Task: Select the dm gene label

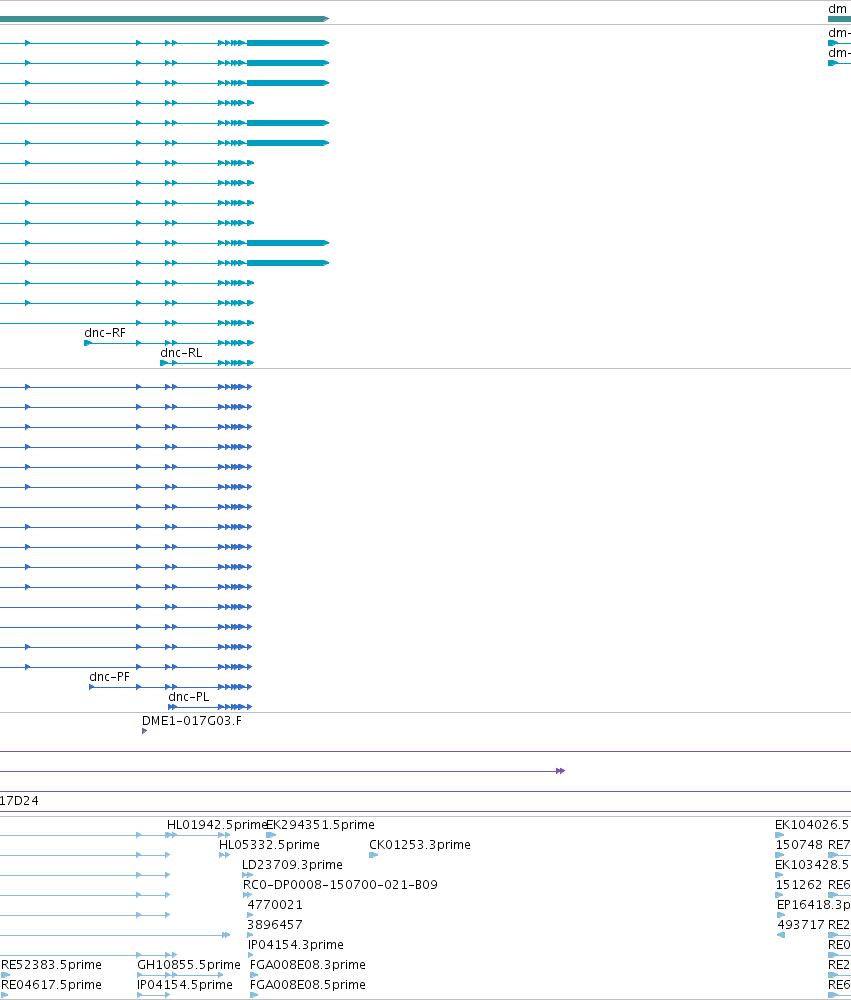Action: tap(837, 9)
